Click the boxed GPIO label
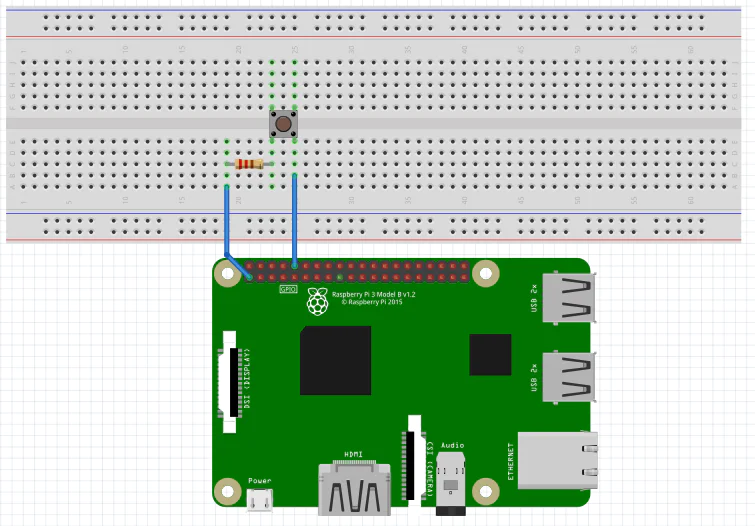The height and width of the screenshot is (526, 755). (288, 289)
